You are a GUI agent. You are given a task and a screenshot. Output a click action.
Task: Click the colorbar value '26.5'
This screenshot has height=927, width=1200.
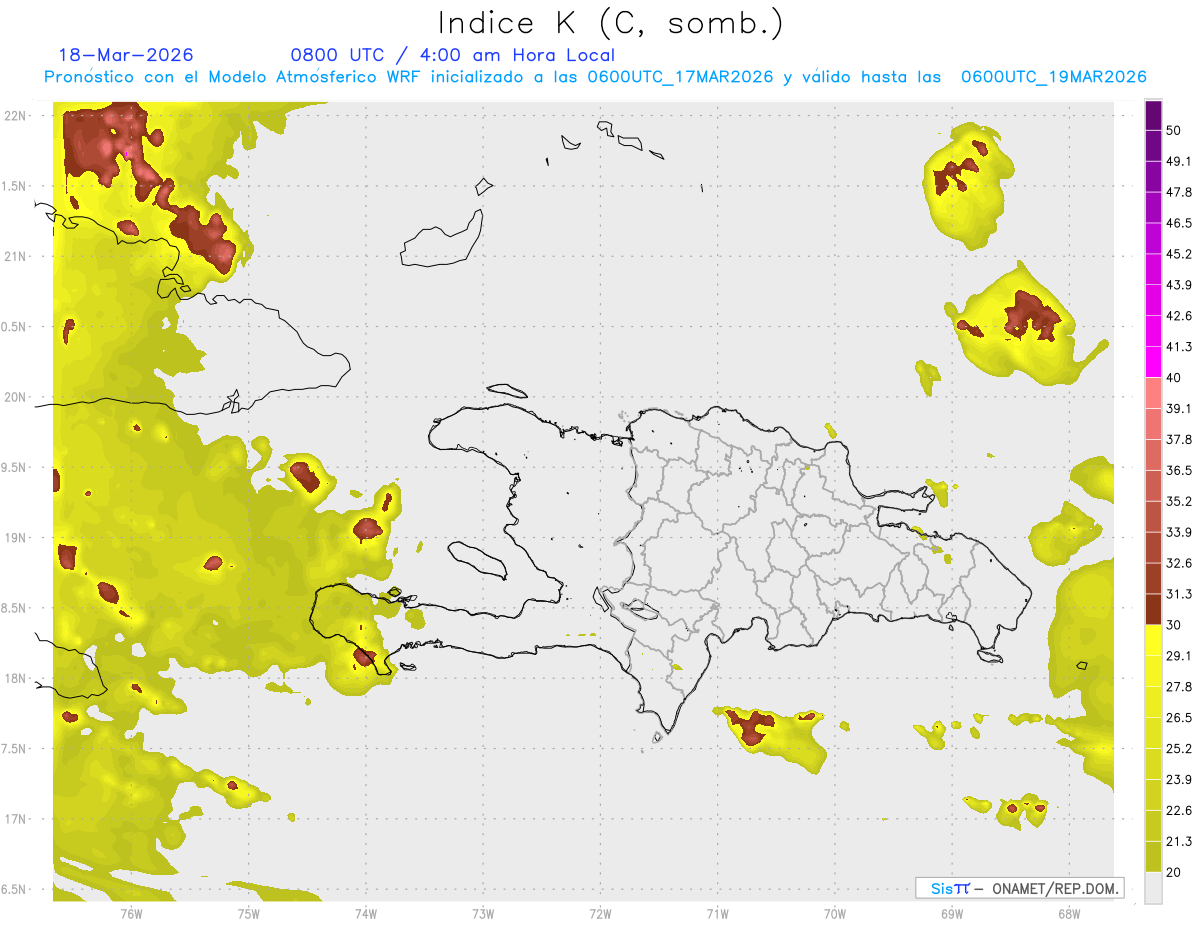coord(1179,718)
